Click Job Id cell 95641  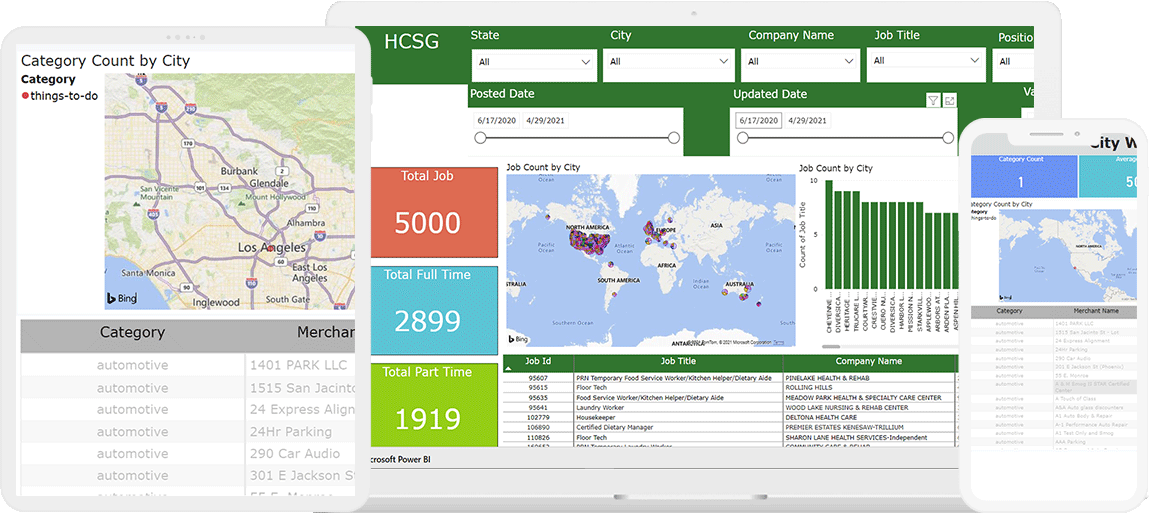[538, 407]
